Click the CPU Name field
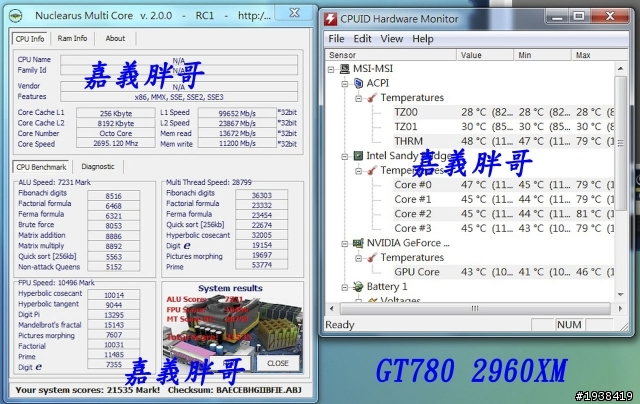The height and width of the screenshot is (404, 640). [179, 60]
